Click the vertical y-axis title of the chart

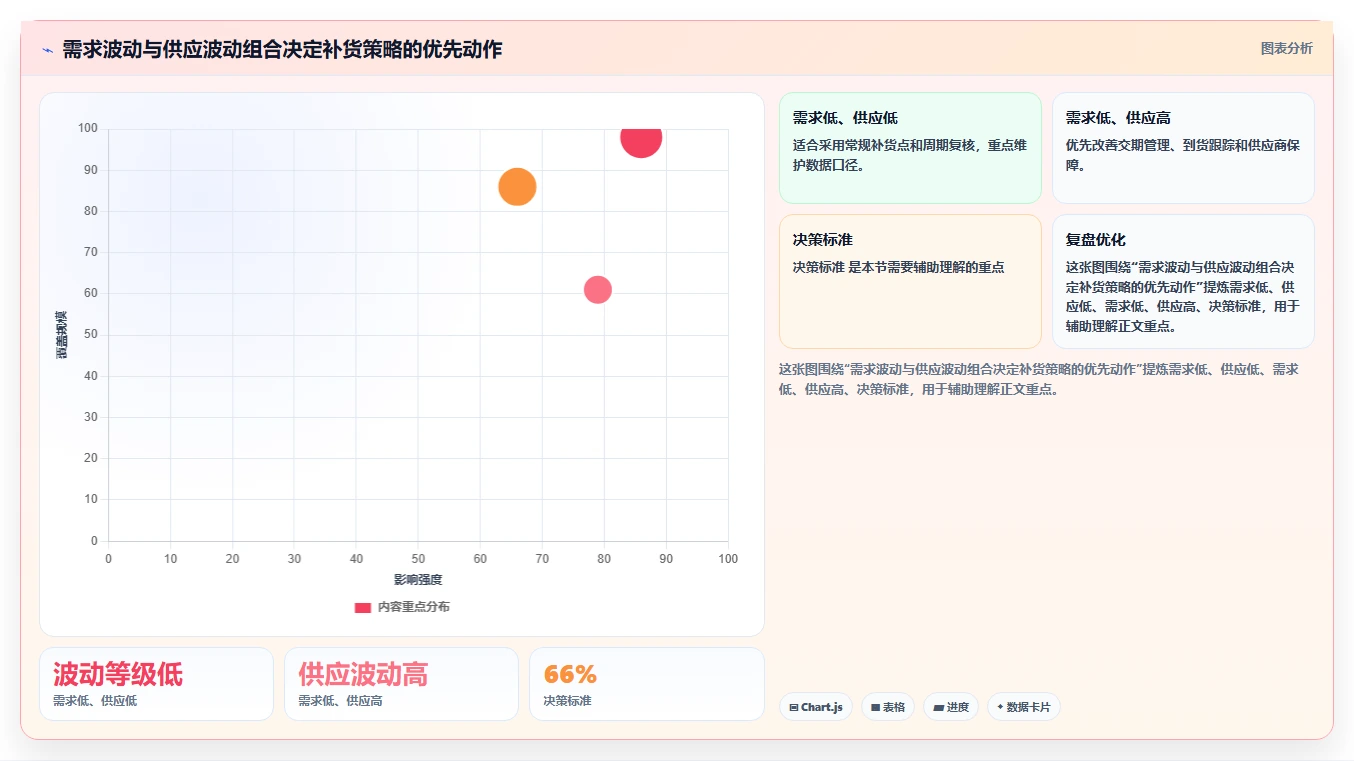pos(62,335)
